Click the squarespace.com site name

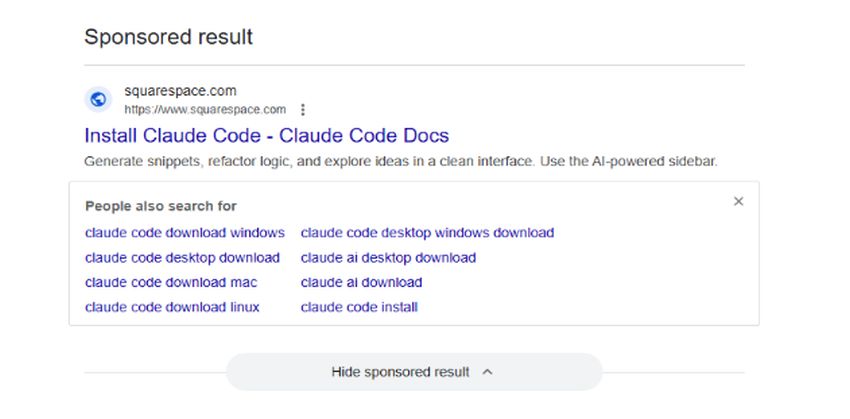pos(180,91)
